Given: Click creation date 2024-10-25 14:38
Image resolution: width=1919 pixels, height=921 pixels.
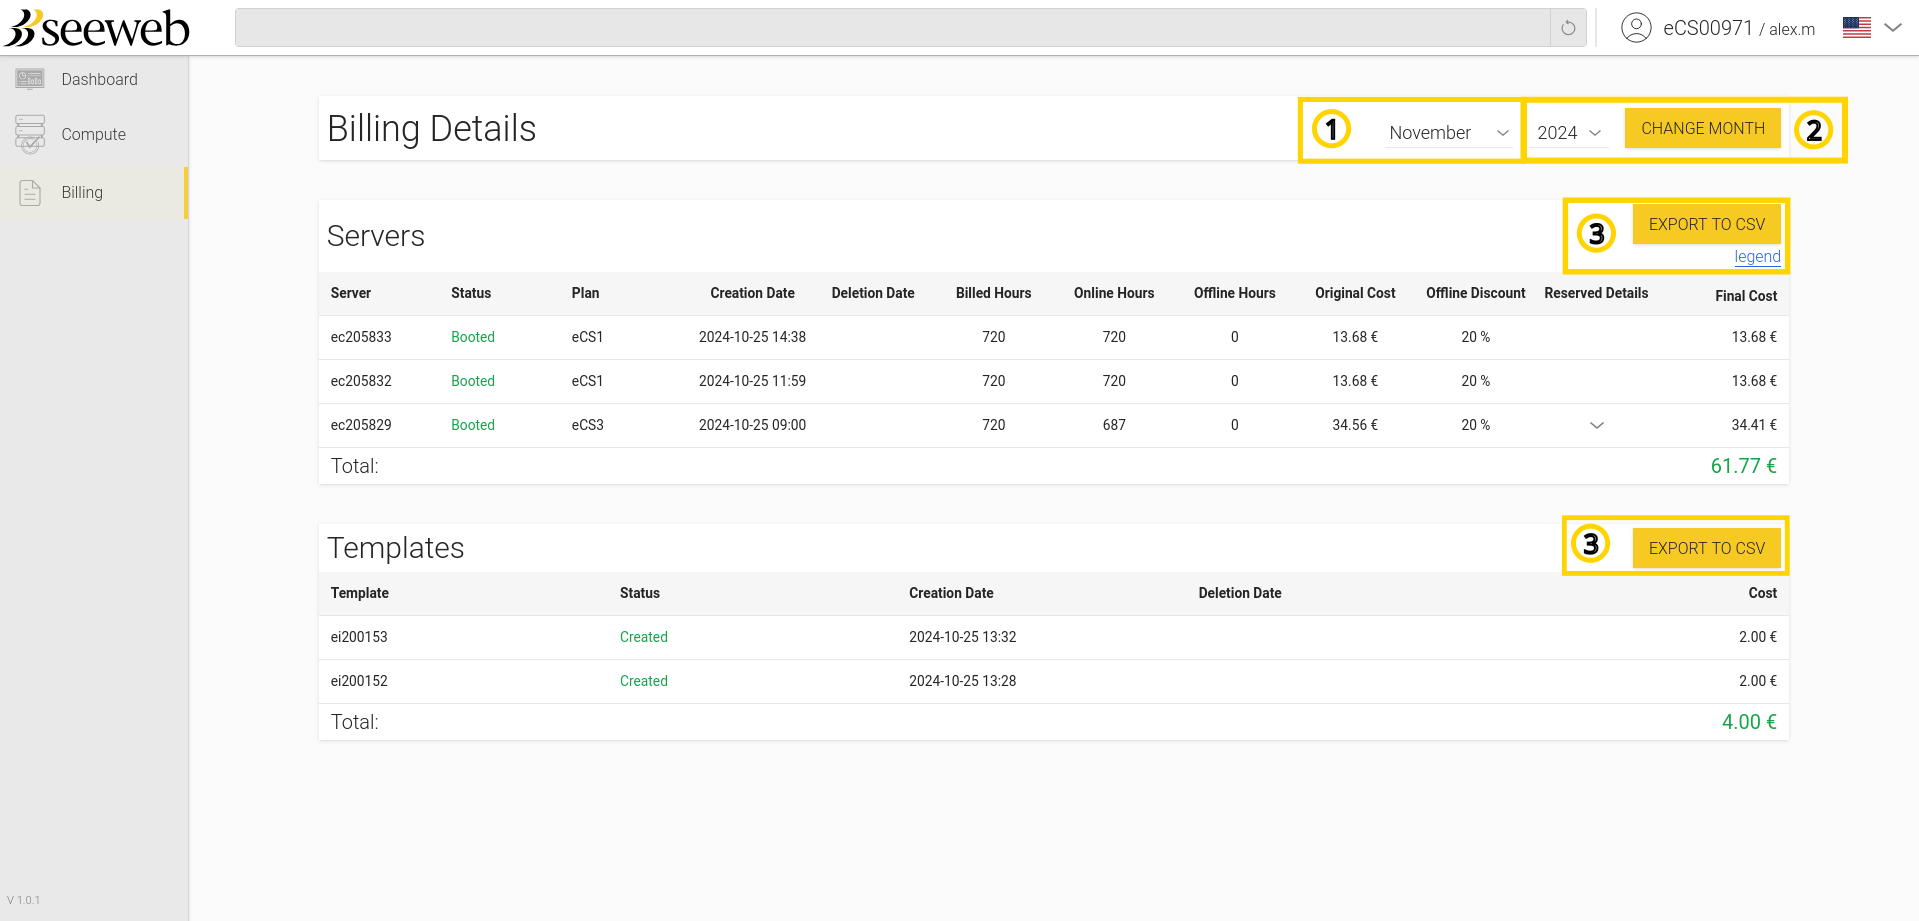Looking at the screenshot, I should (752, 337).
